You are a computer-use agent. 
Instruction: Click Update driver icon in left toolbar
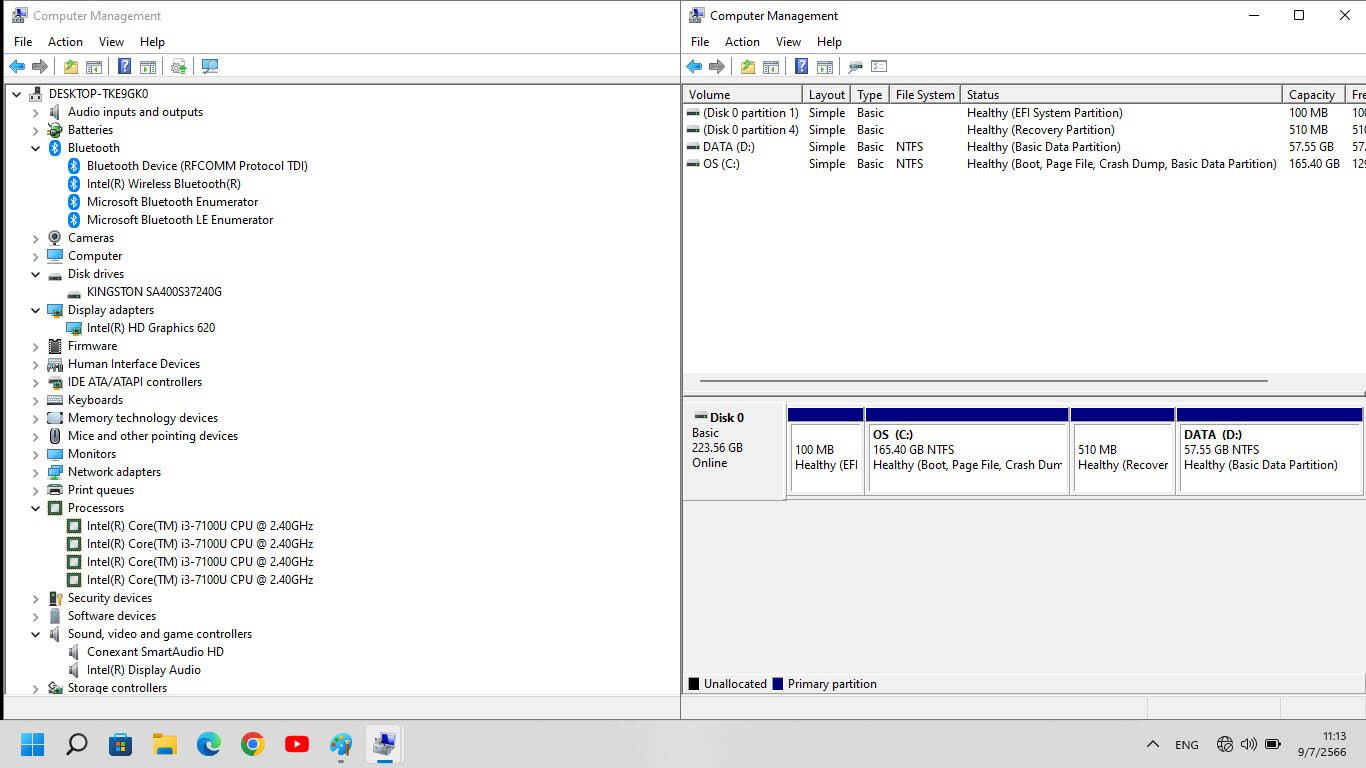pyautogui.click(x=179, y=67)
